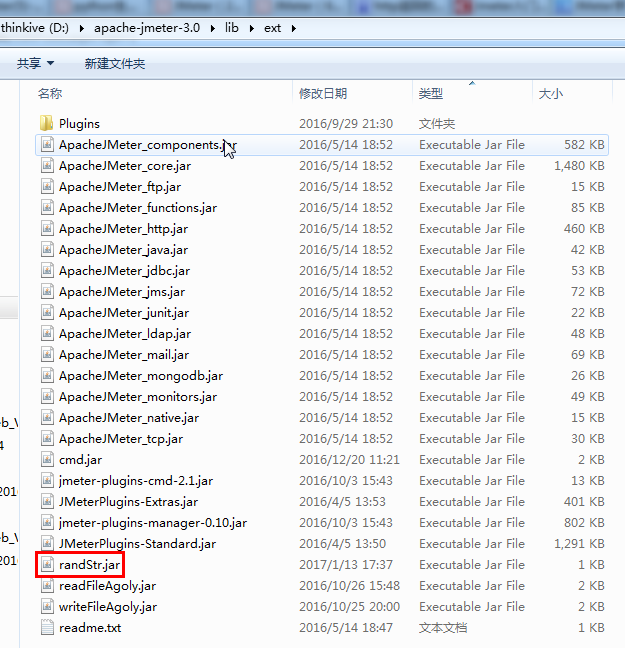
Task: Select the jmeter-plugins-cmd-2.1.jar file icon
Action: [x=48, y=480]
